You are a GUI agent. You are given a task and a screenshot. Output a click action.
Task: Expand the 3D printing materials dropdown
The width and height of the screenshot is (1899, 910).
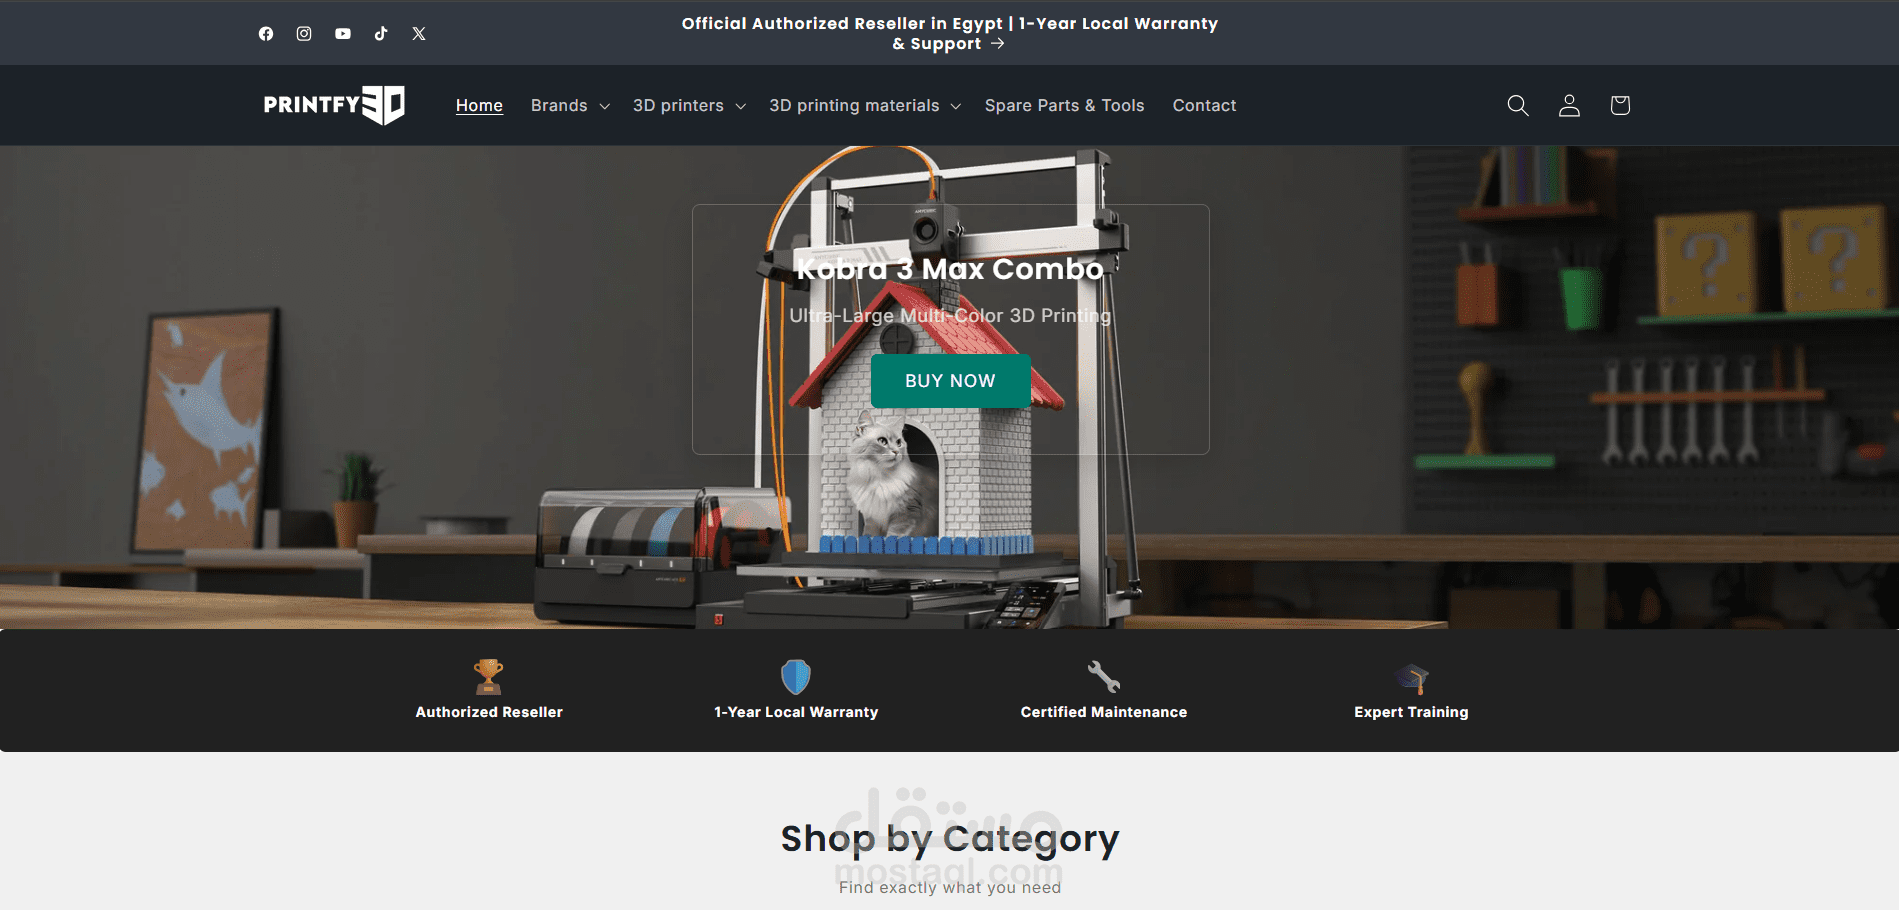864,105
